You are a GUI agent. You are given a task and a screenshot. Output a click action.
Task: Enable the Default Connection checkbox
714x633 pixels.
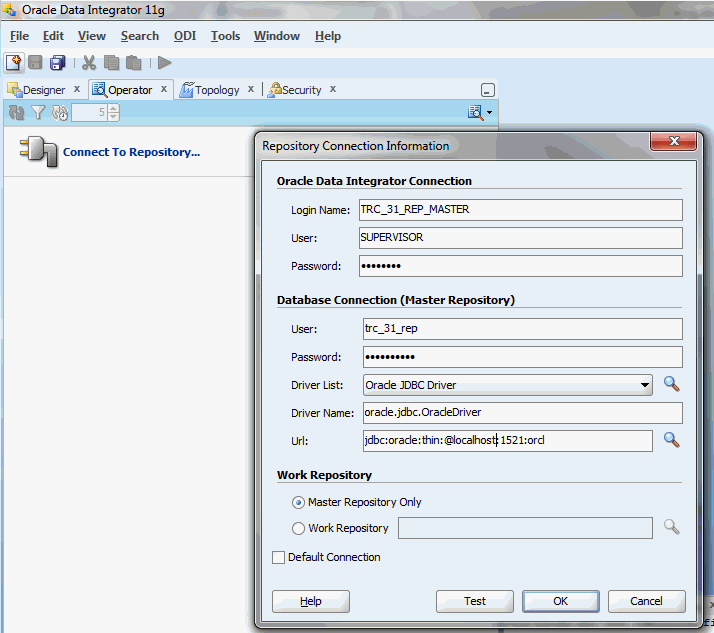(278, 557)
